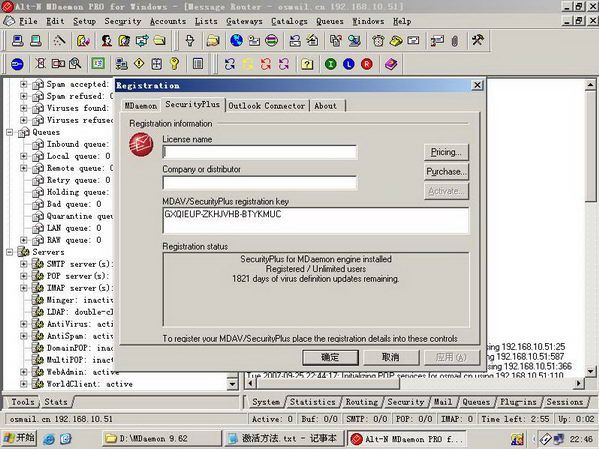This screenshot has height=449, width=599.
Task: Click the teal computer toolbar icon
Action: click(36, 40)
